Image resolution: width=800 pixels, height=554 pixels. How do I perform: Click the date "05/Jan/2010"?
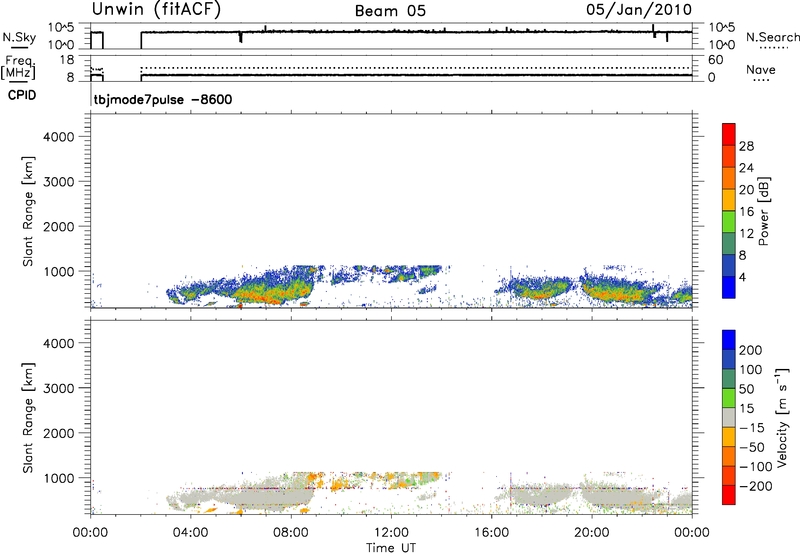click(639, 10)
